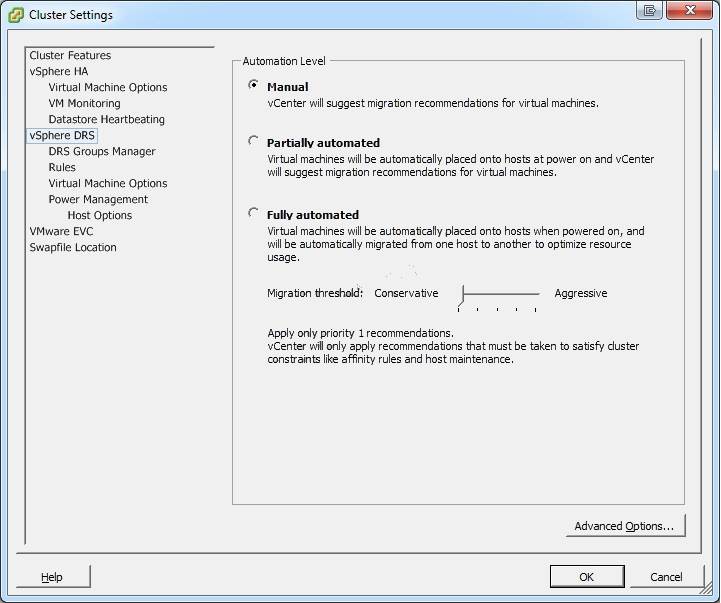Select VM Monitoring settings

tap(85, 103)
